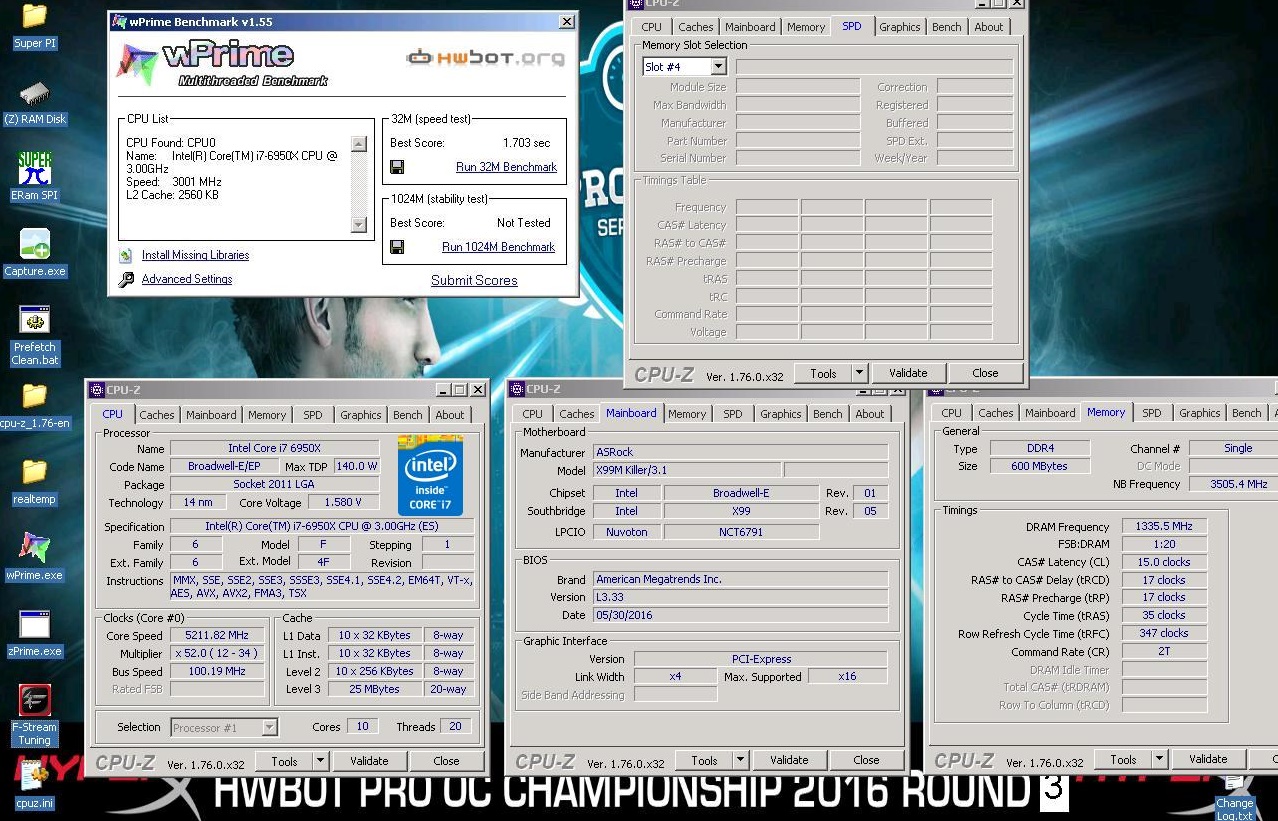Click X99M Killer/3.1 model field

(x=687, y=471)
